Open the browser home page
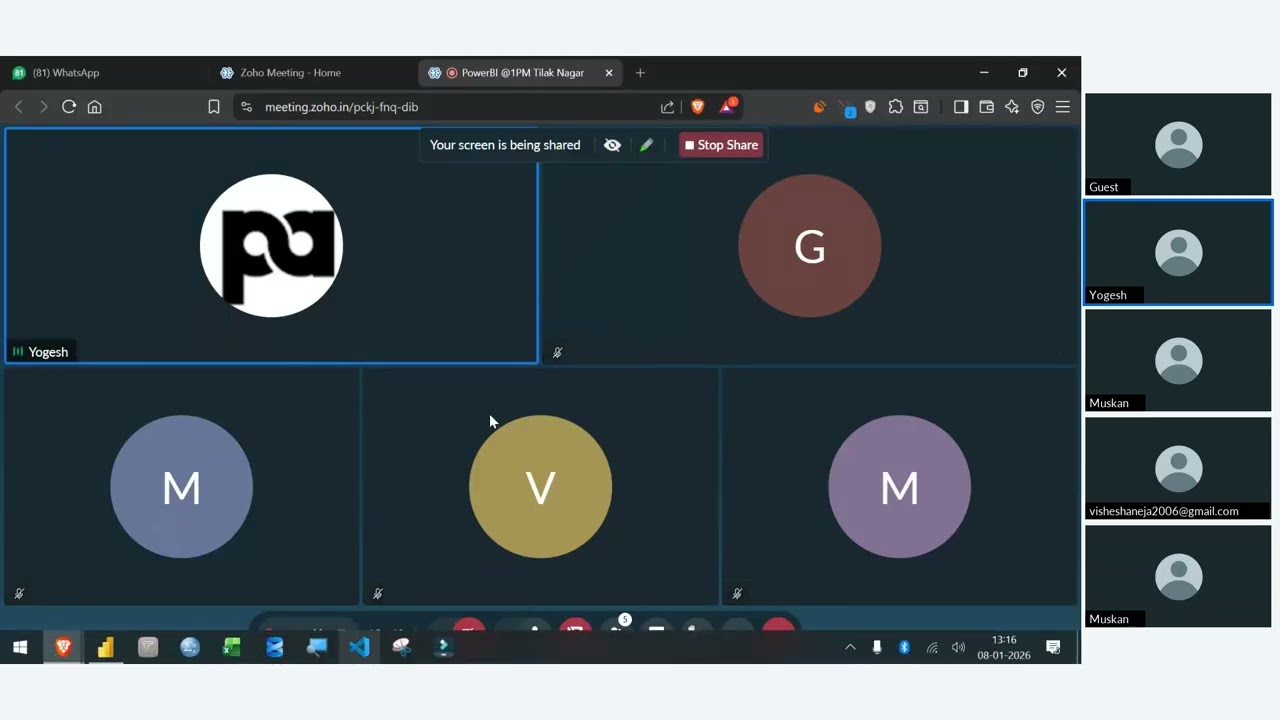The image size is (1280, 720). (x=95, y=107)
